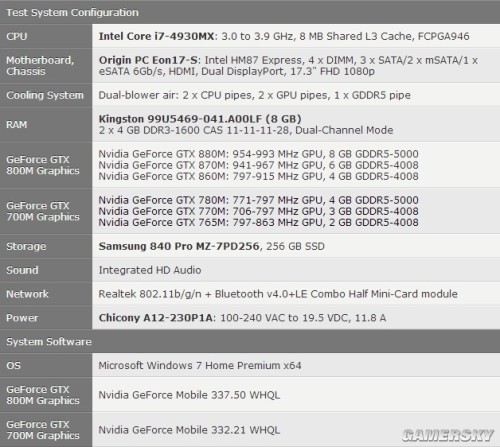Select the Motherboard, Chassis label
The height and width of the screenshot is (447, 500).
(40, 66)
